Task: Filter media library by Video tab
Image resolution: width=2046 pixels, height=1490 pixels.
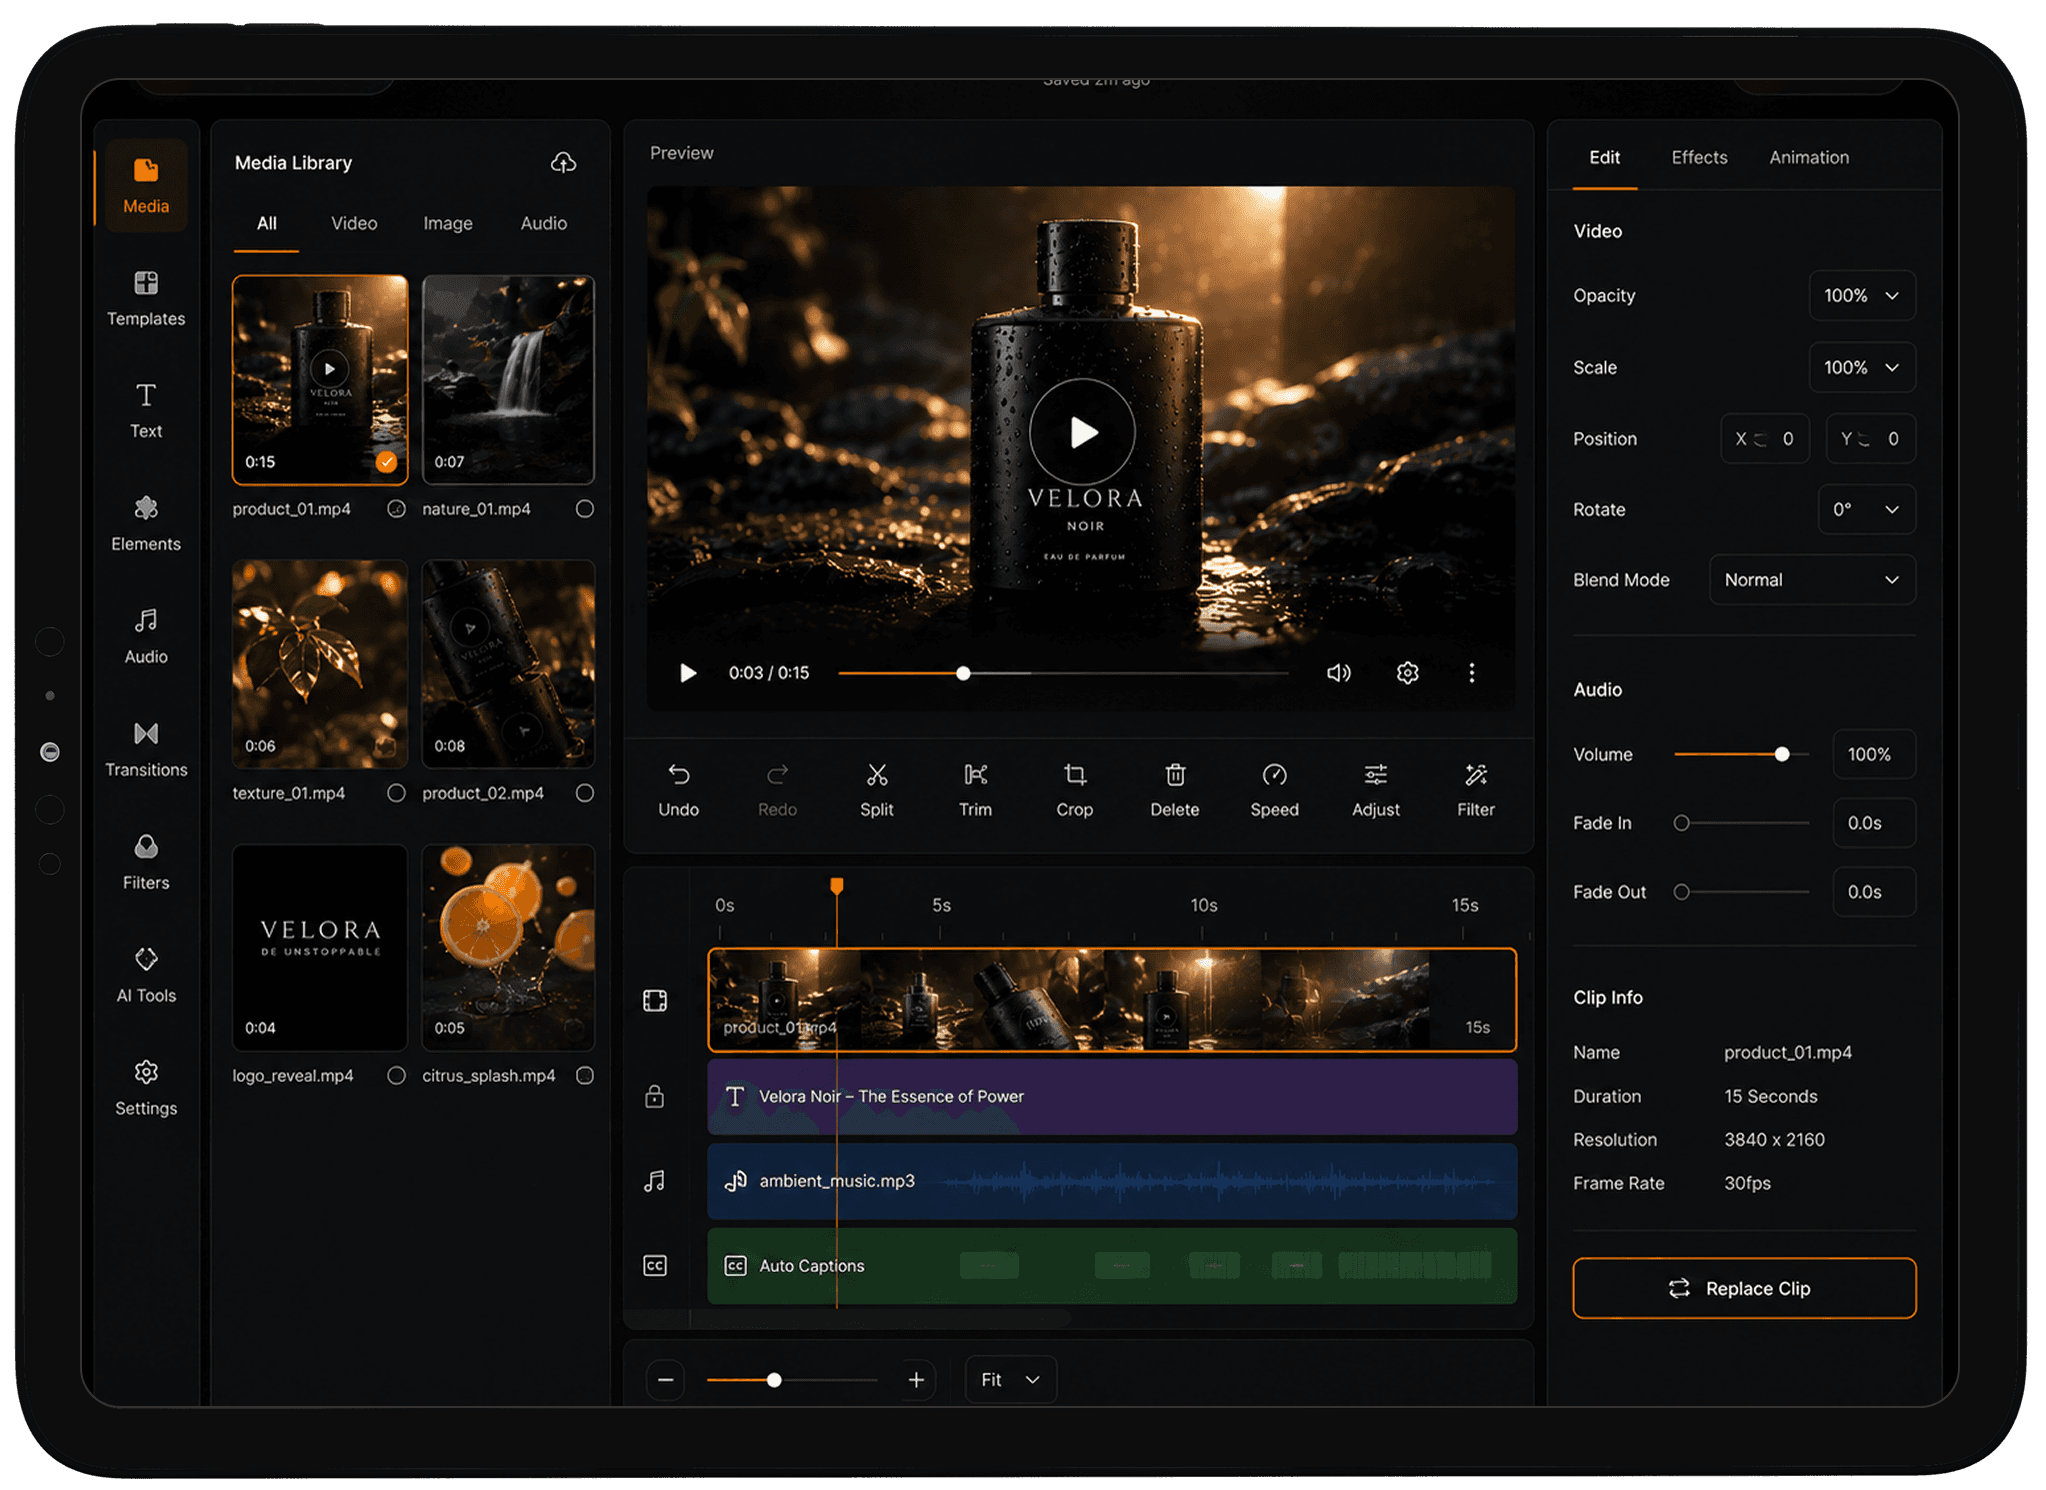Action: (x=354, y=223)
